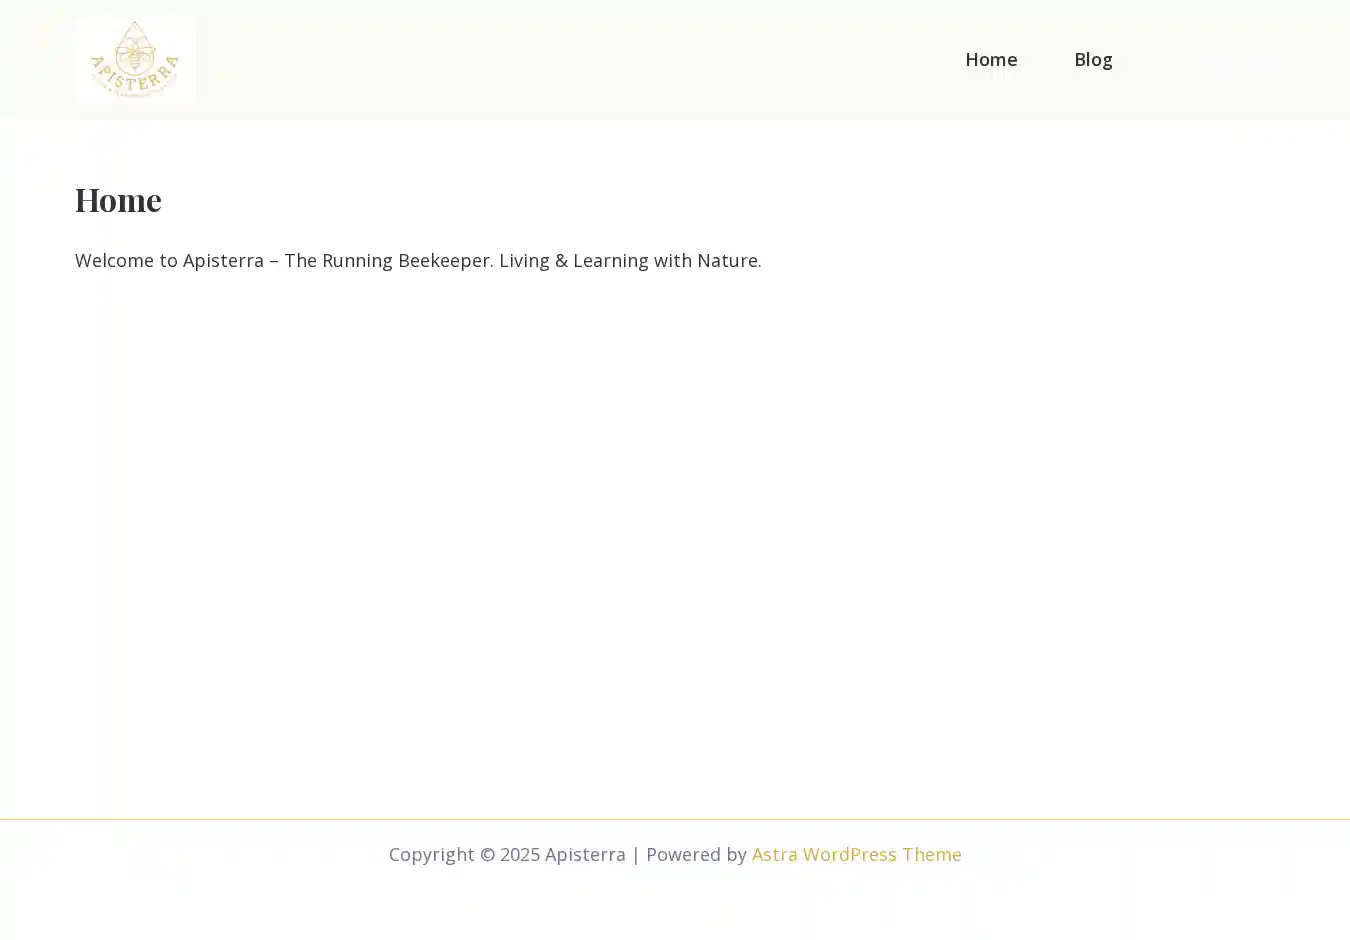This screenshot has height=940, width=1350.
Task: Click the copyright © symbol in footer
Action: pos(487,855)
